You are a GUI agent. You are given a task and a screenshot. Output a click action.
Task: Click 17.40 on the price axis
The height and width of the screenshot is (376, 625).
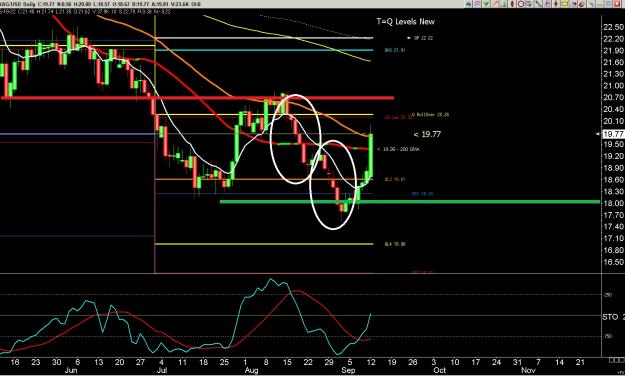click(613, 226)
